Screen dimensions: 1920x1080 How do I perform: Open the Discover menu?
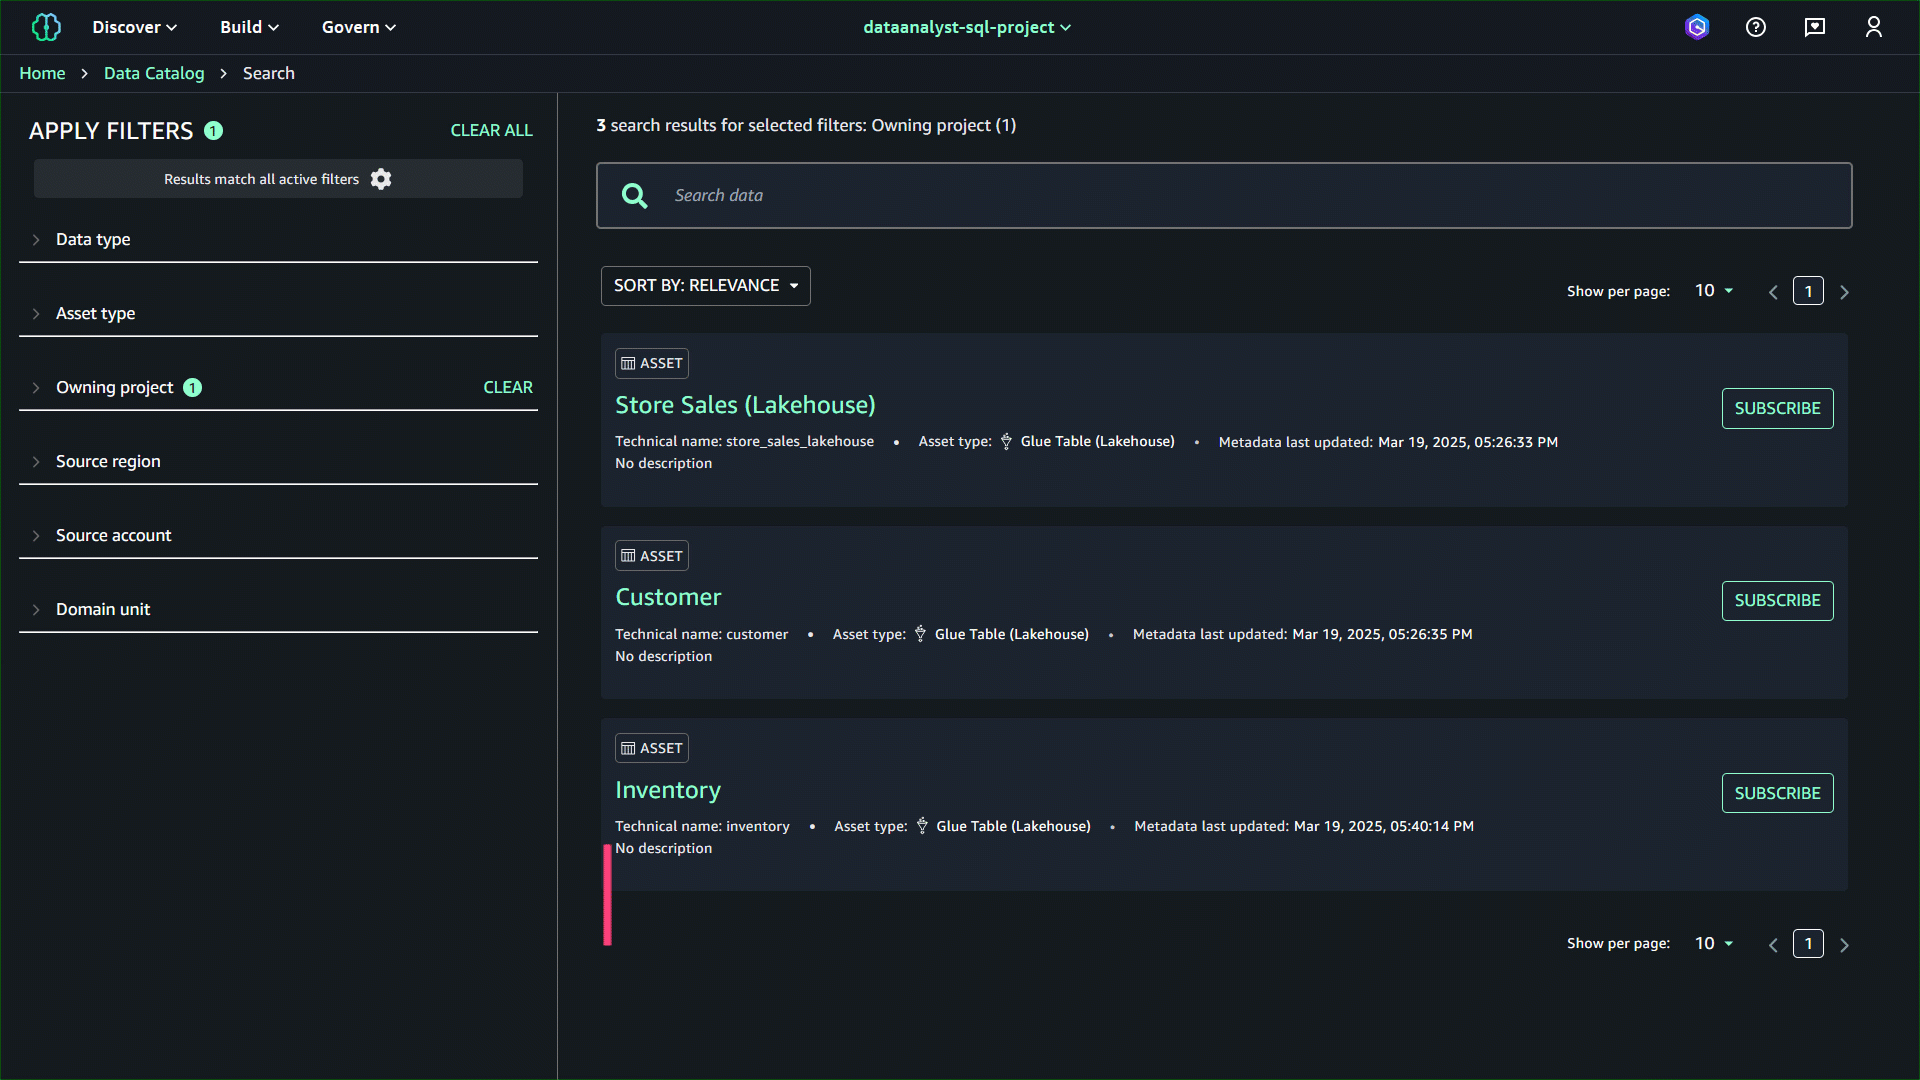[x=134, y=27]
